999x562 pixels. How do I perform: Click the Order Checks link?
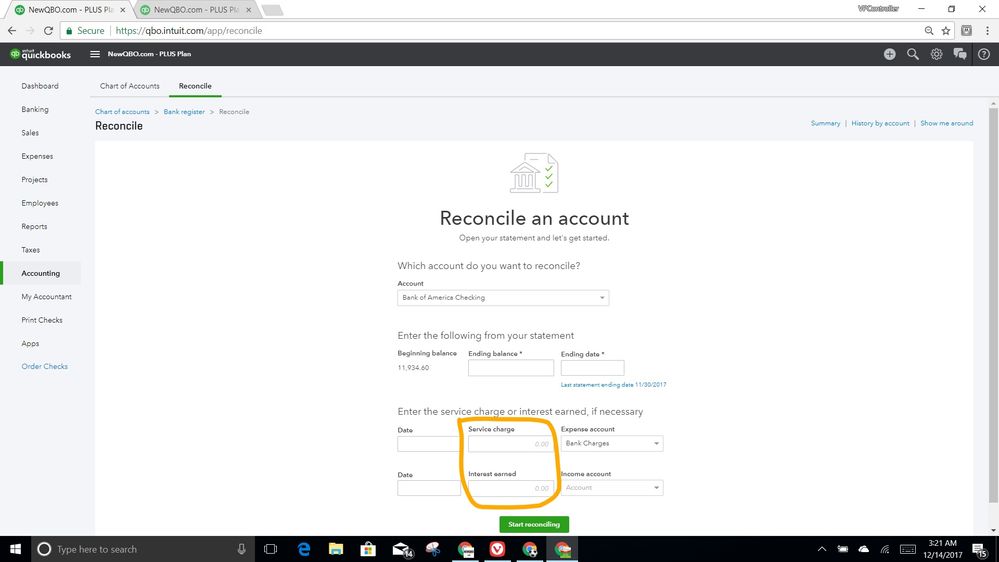pos(45,366)
